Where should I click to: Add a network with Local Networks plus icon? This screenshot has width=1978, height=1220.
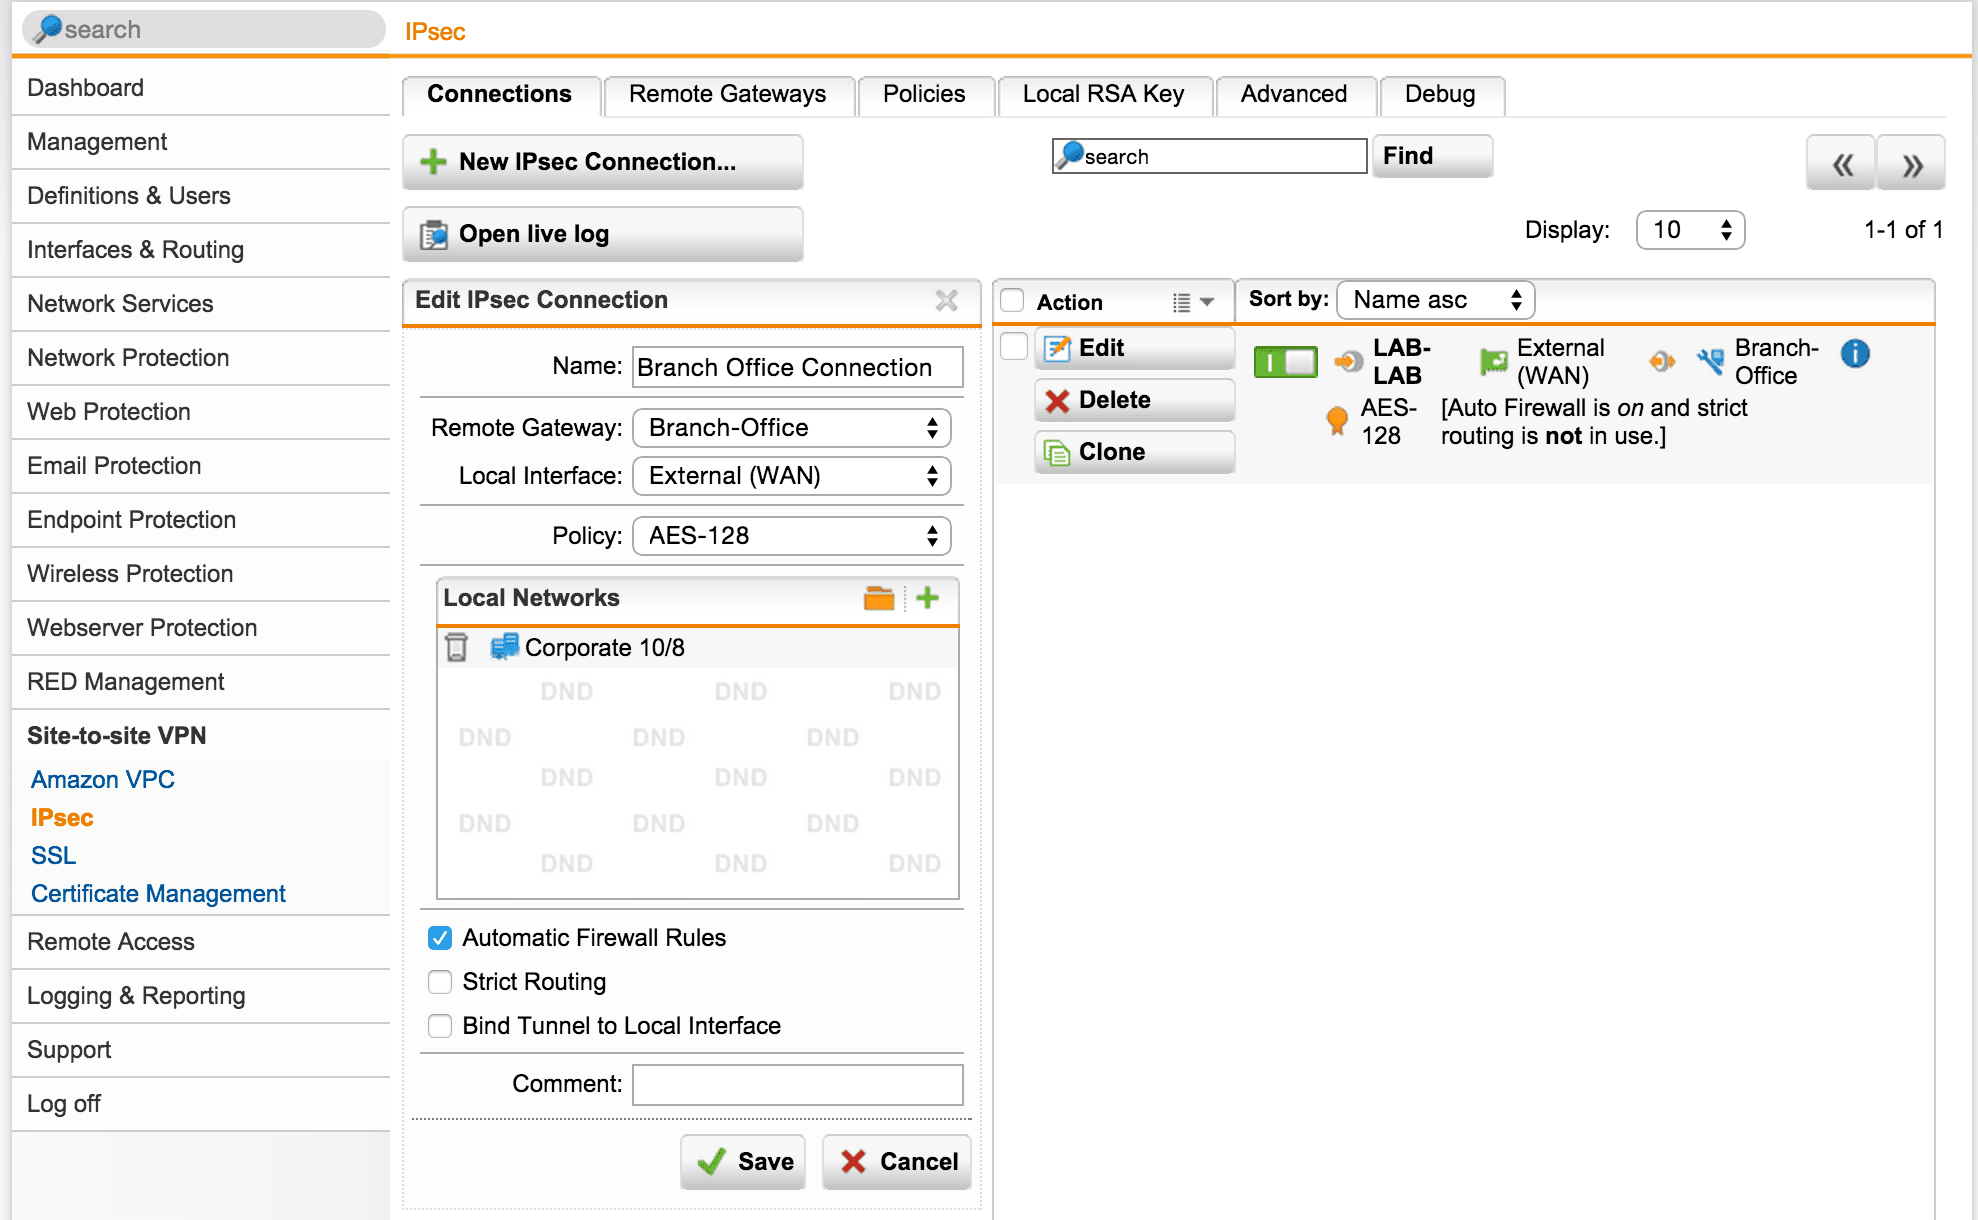pos(928,598)
